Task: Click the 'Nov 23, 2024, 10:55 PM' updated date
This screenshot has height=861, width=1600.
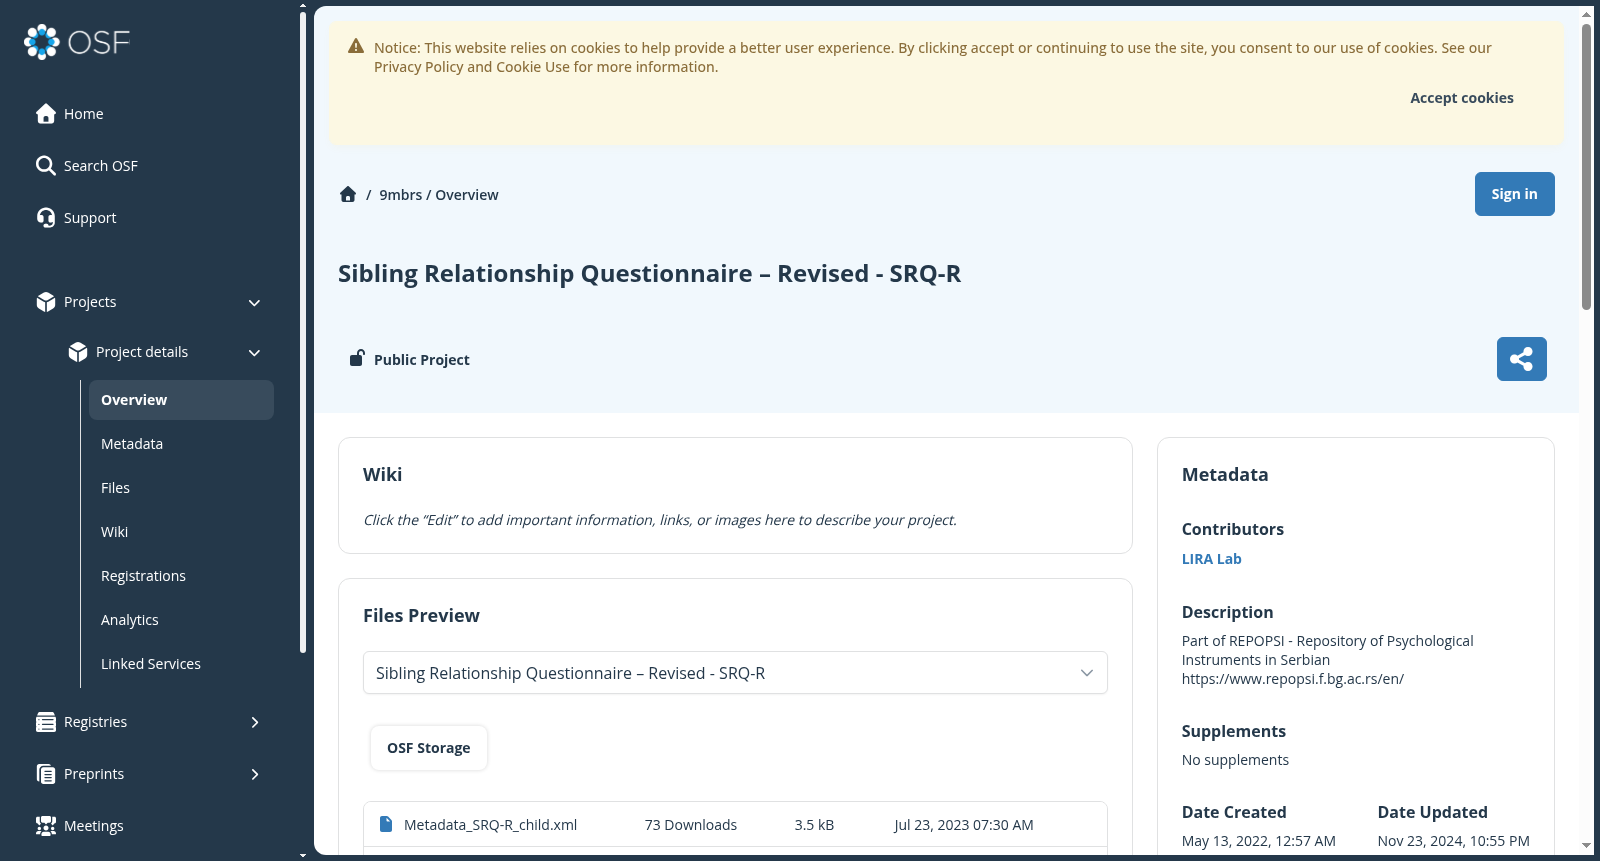Action: (x=1453, y=841)
